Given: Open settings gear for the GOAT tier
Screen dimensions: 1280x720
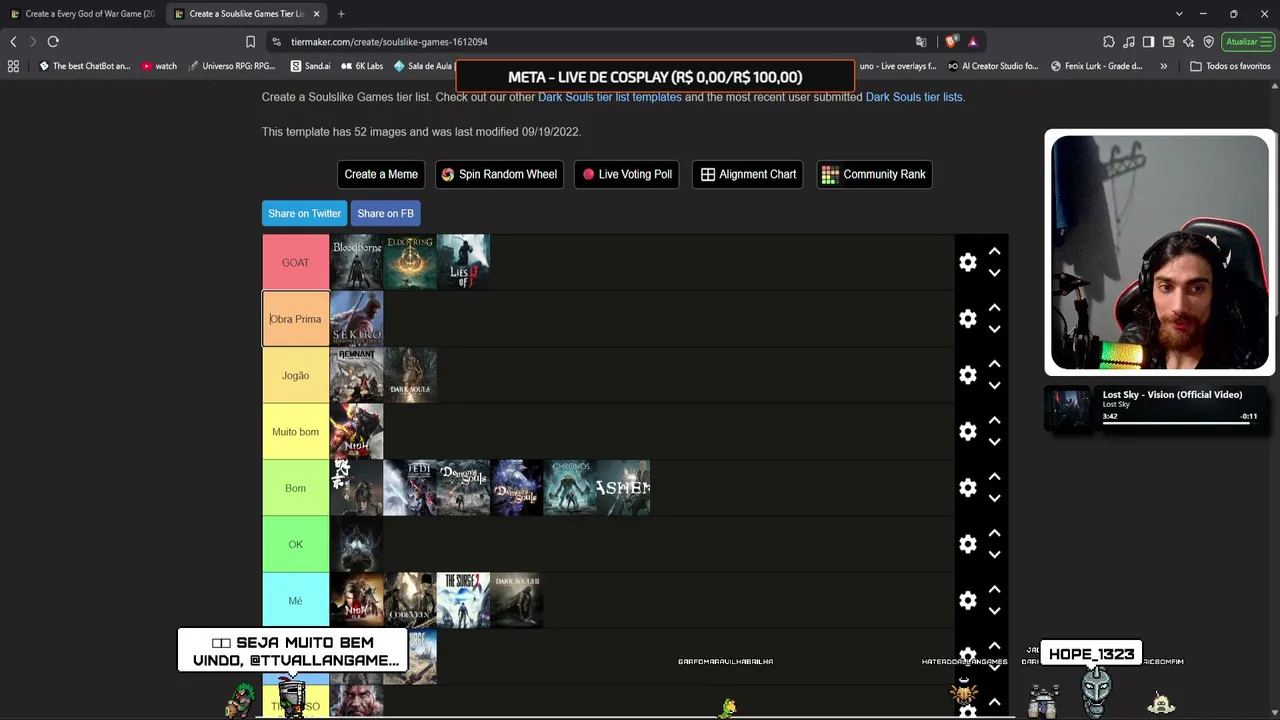Looking at the screenshot, I should click(967, 262).
